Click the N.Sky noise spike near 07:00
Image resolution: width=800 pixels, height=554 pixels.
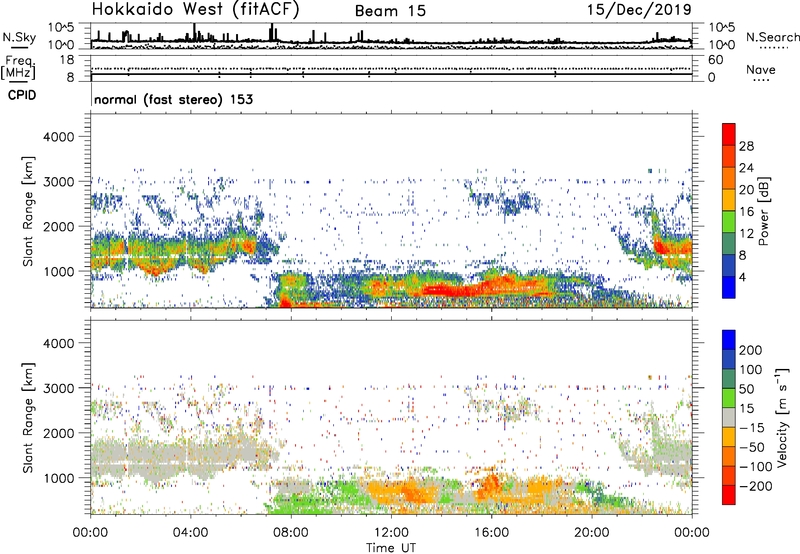click(x=272, y=33)
